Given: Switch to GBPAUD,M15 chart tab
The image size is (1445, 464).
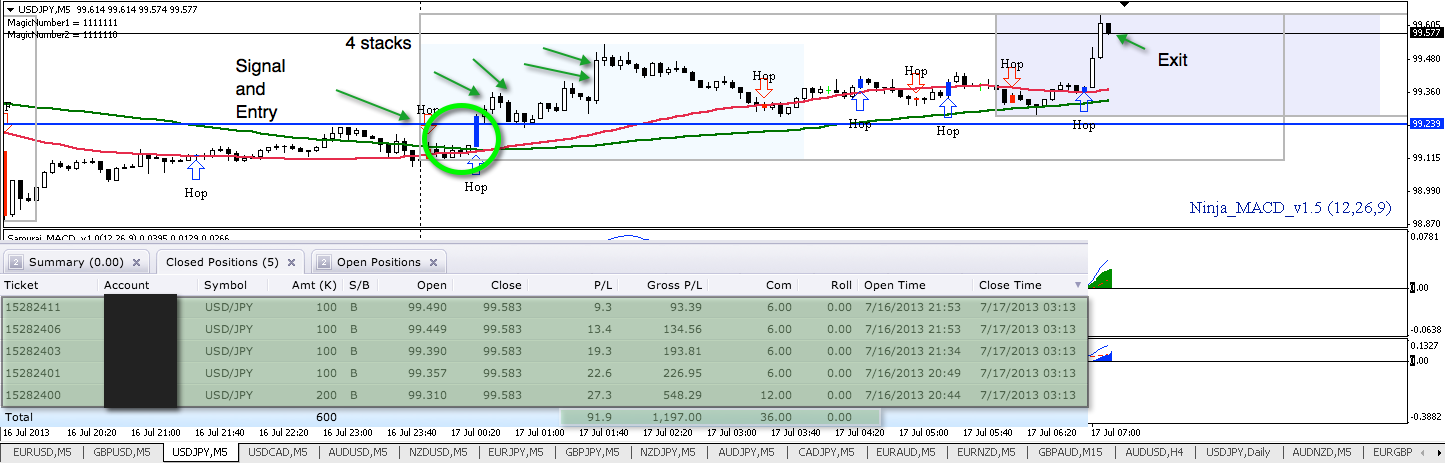Looking at the screenshot, I should click(x=1073, y=453).
